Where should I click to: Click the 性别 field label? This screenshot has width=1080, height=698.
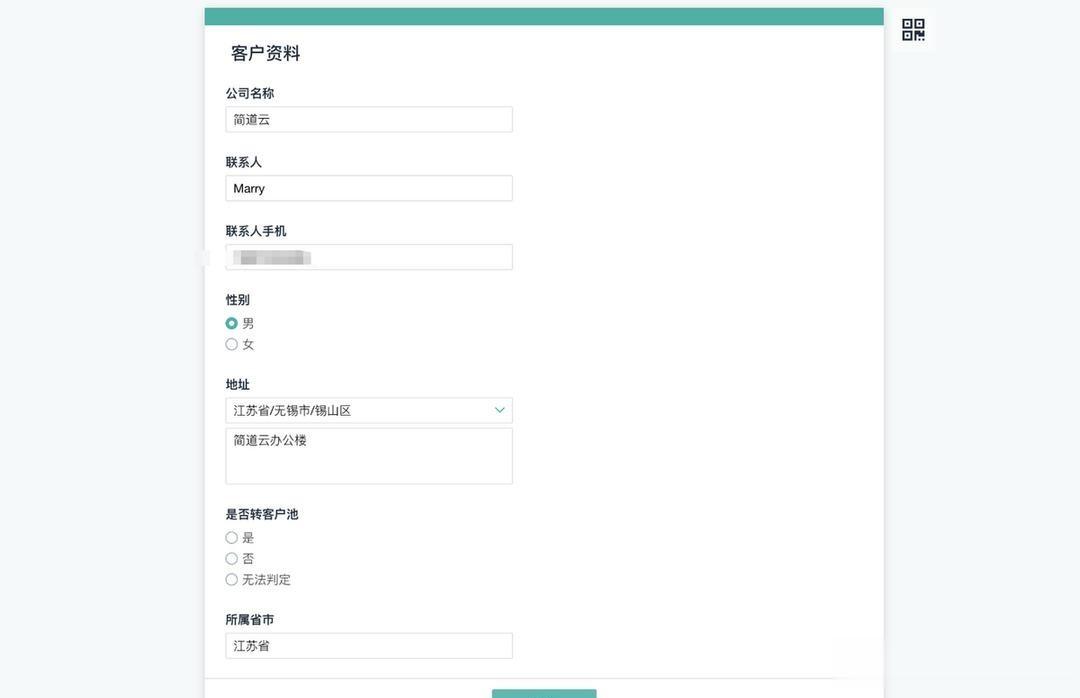tap(238, 300)
